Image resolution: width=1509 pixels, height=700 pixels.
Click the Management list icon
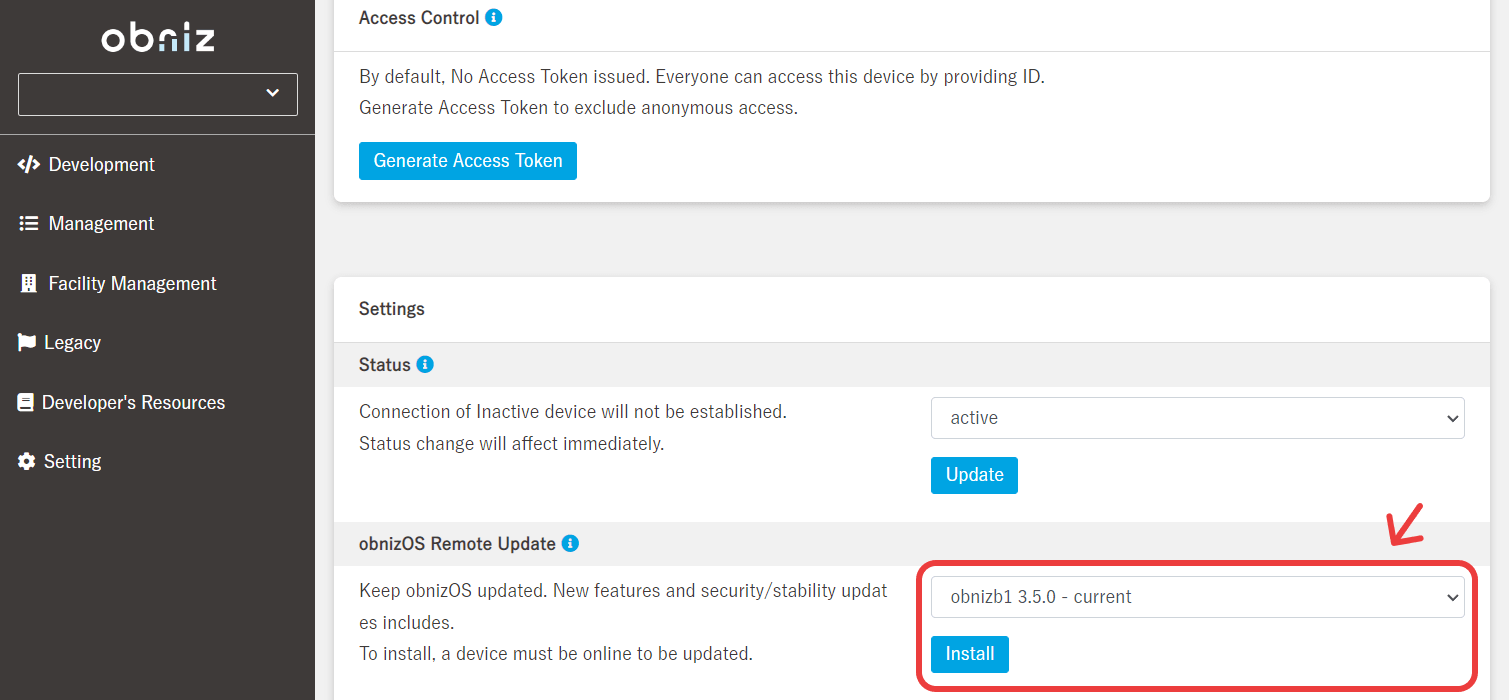[29, 224]
